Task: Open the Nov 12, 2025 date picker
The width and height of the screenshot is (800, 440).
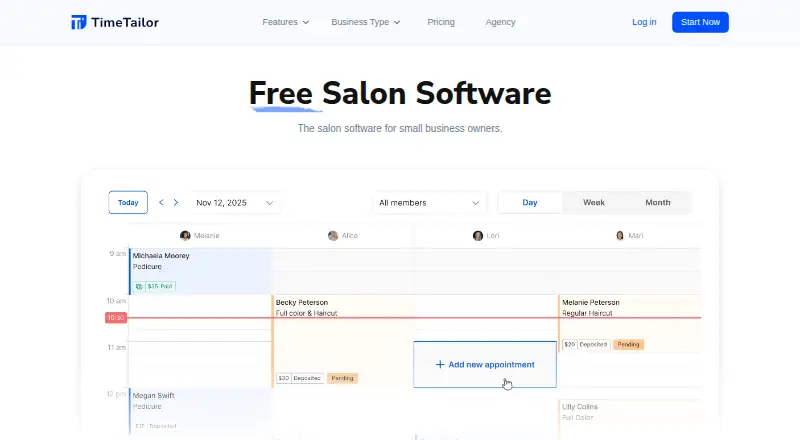Action: [235, 203]
